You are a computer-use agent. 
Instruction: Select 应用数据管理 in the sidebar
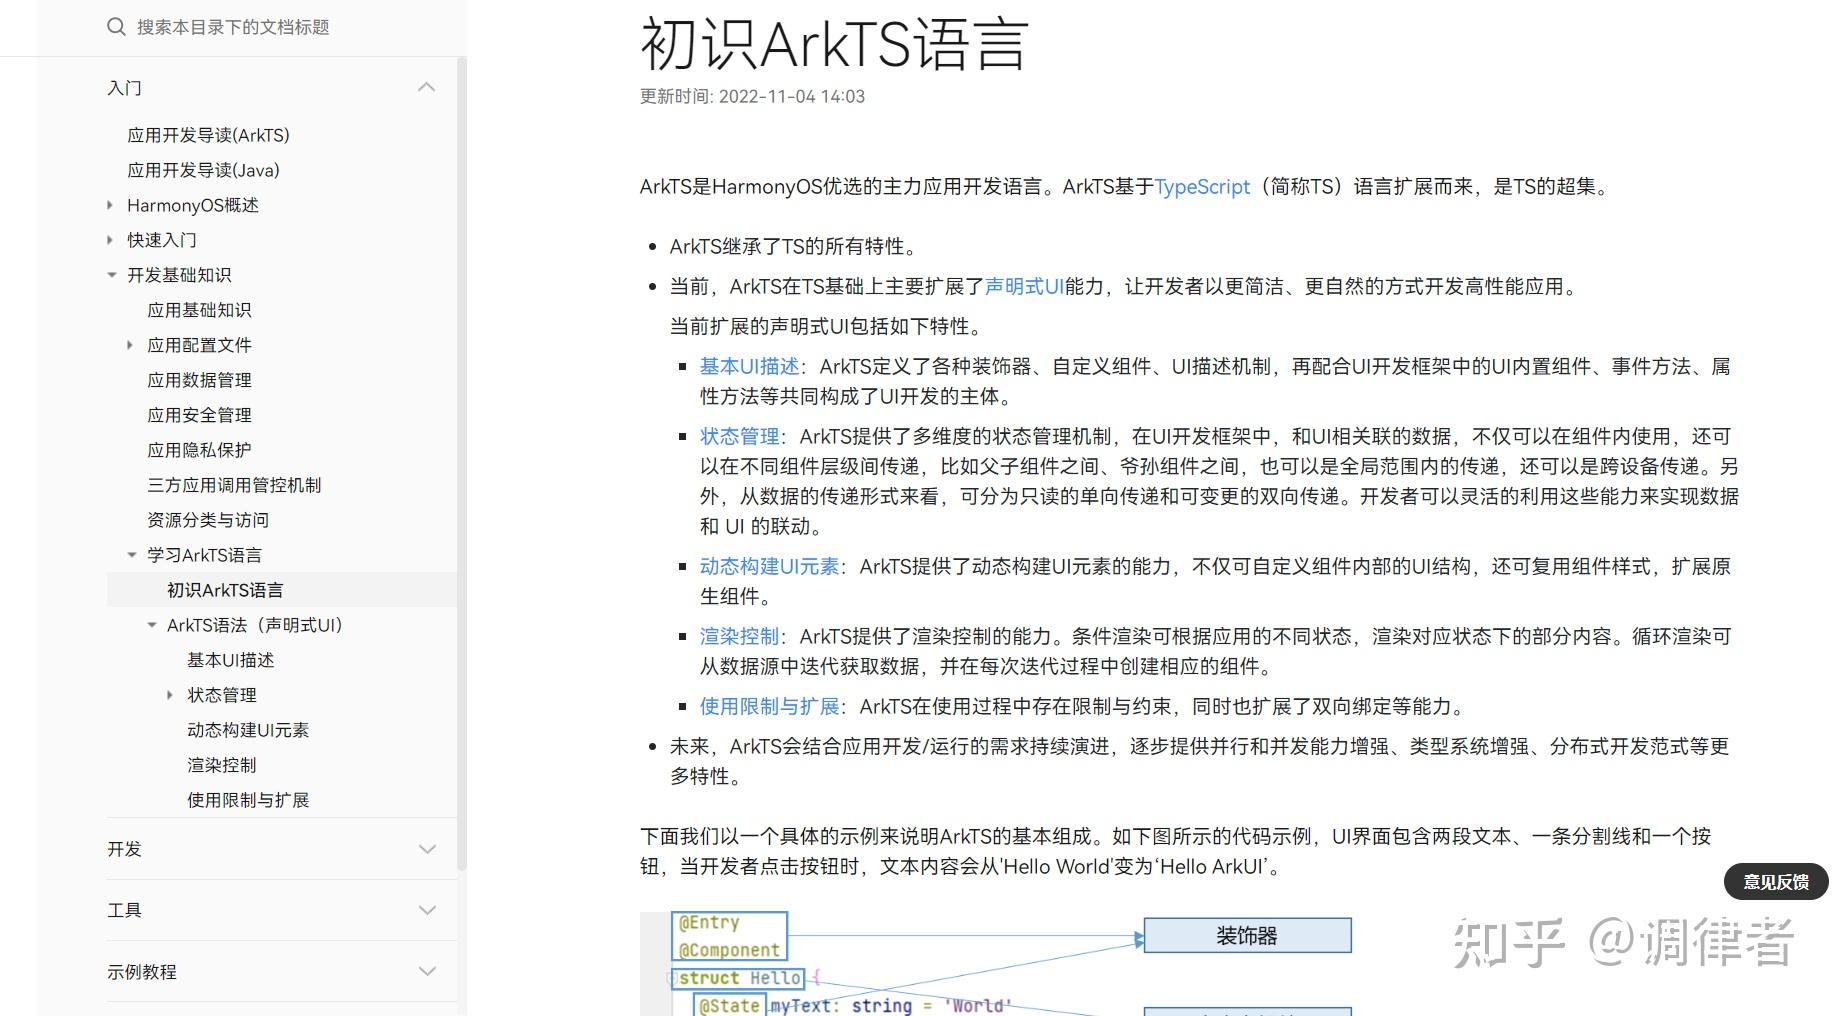pyautogui.click(x=199, y=380)
